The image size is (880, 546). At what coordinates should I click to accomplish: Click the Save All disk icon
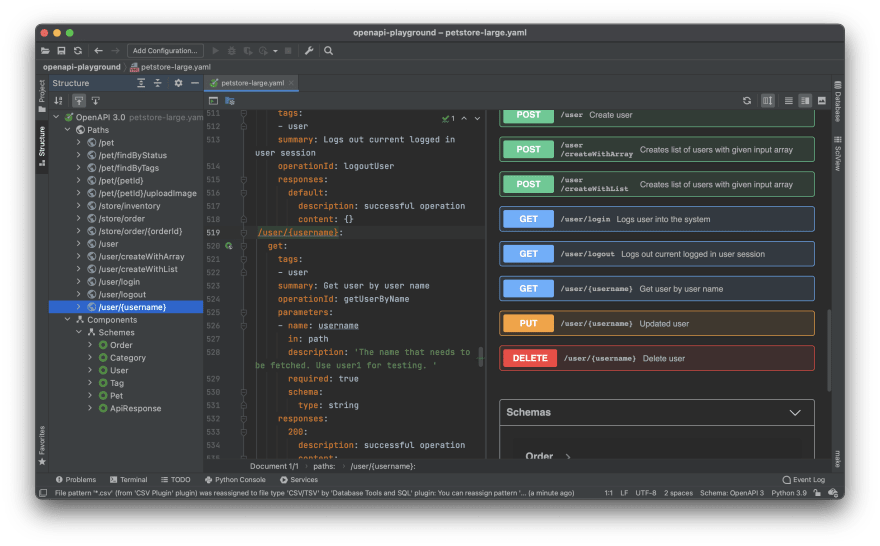click(61, 51)
